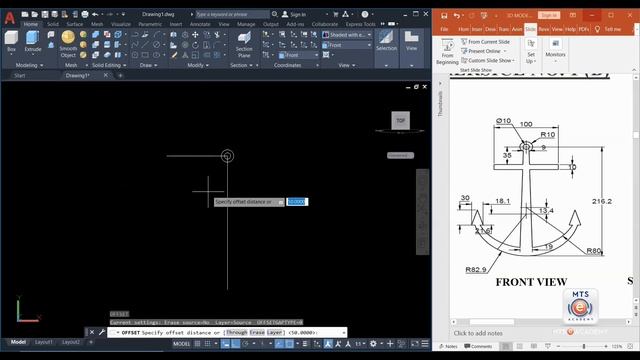This screenshot has width=640, height=360.
Task: Open the Autodesk App Store cart icon
Action: [336, 14]
